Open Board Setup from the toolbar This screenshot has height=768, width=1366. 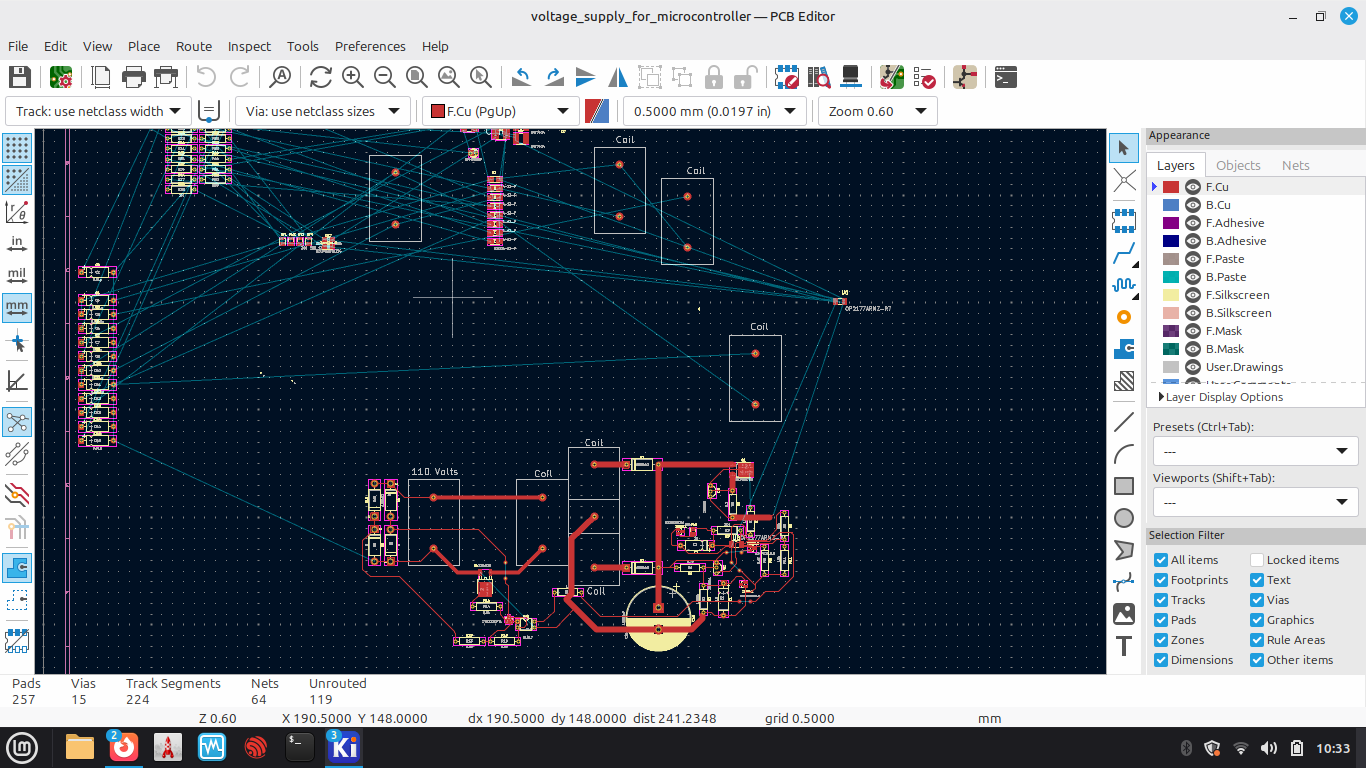pyautogui.click(x=60, y=77)
